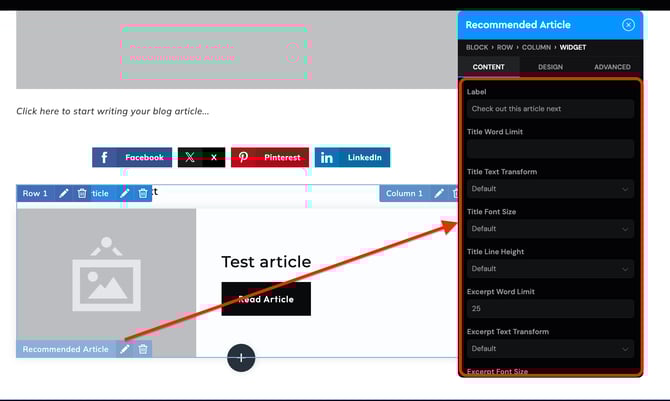The width and height of the screenshot is (670, 401).
Task: Share on Facebook
Action: click(132, 157)
